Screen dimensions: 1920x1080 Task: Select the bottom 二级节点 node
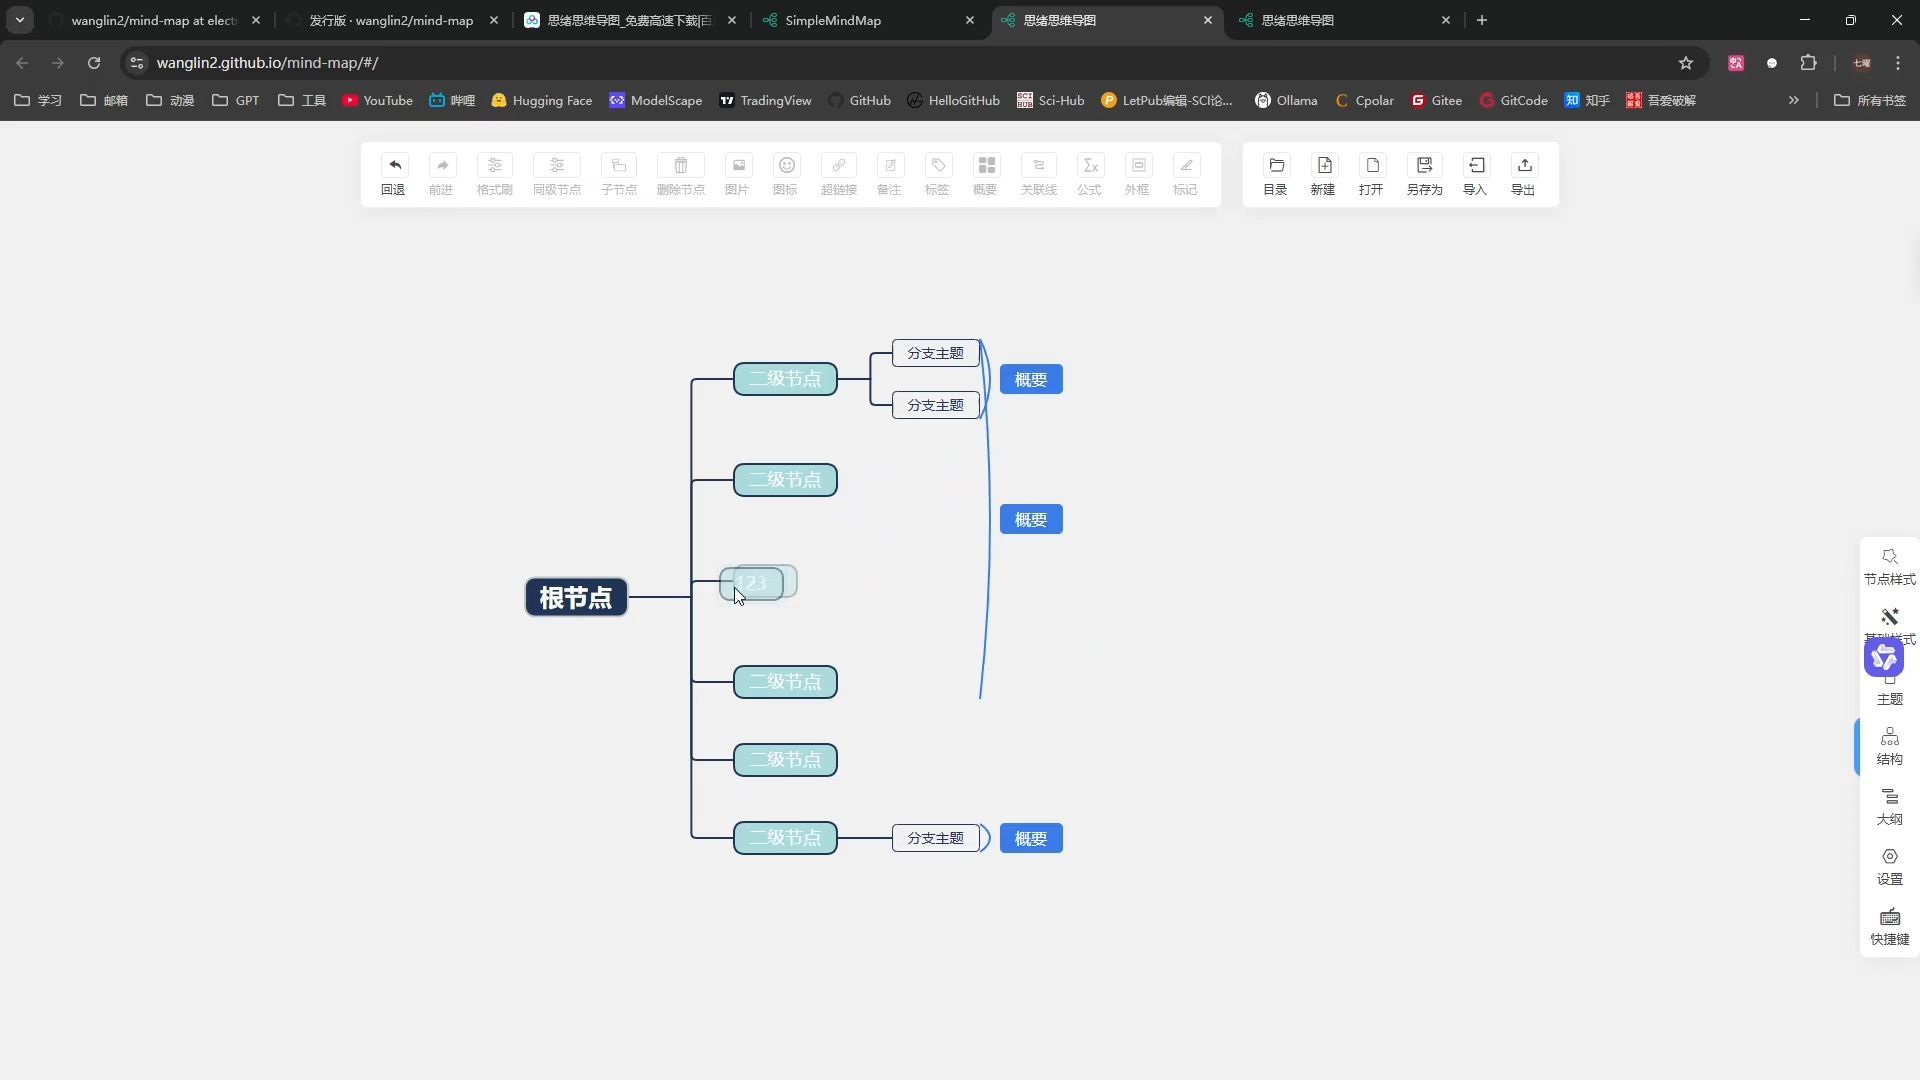coord(785,838)
